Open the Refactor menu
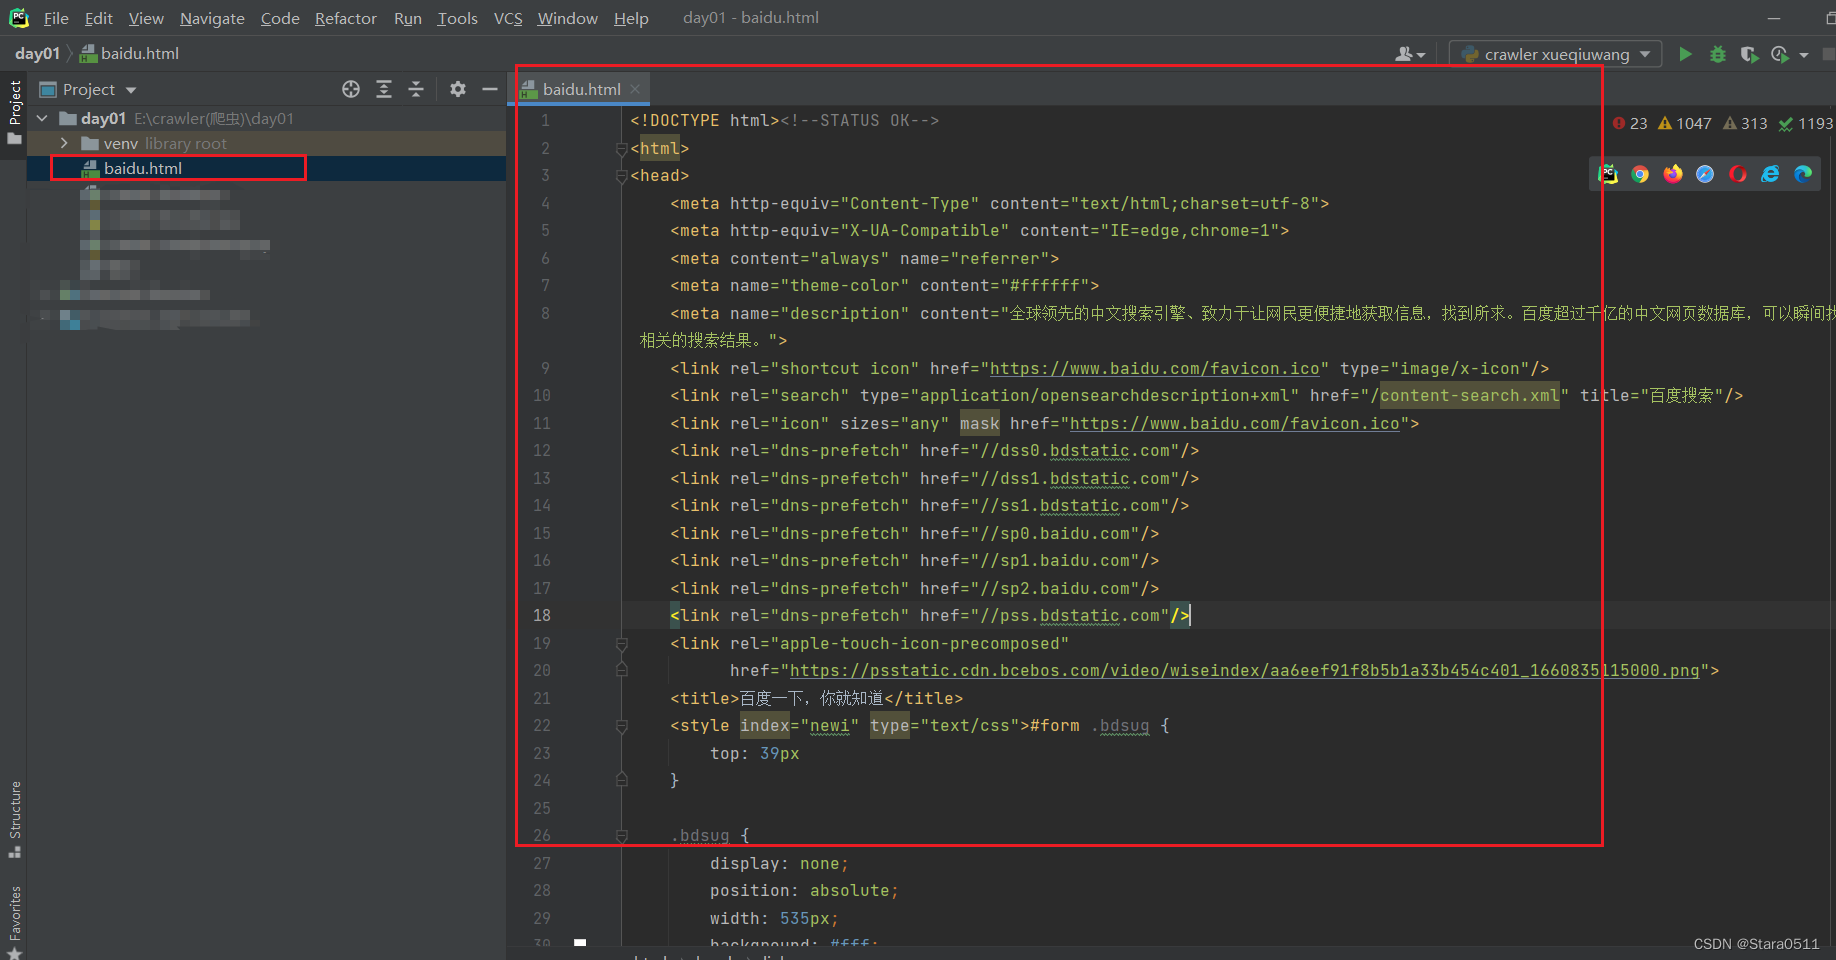 [346, 18]
